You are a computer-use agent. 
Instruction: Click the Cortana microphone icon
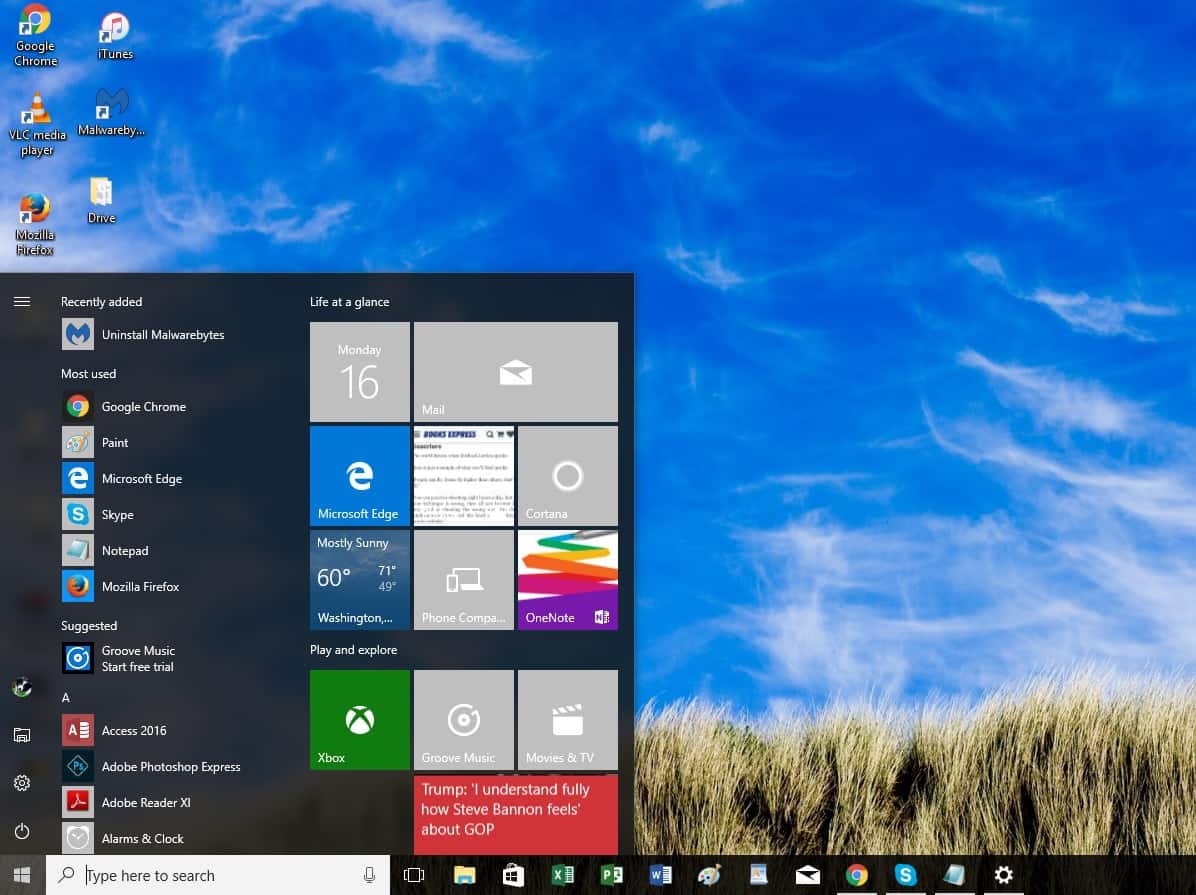(x=369, y=875)
